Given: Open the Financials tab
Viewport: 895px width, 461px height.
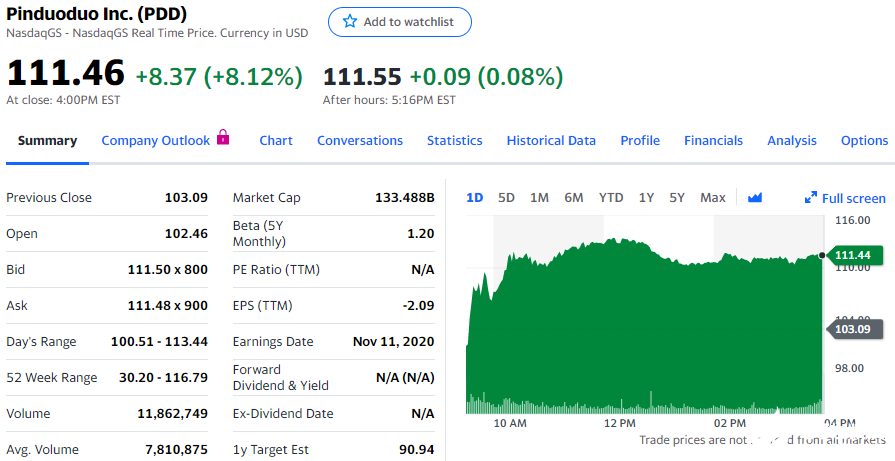Looking at the screenshot, I should pyautogui.click(x=713, y=140).
